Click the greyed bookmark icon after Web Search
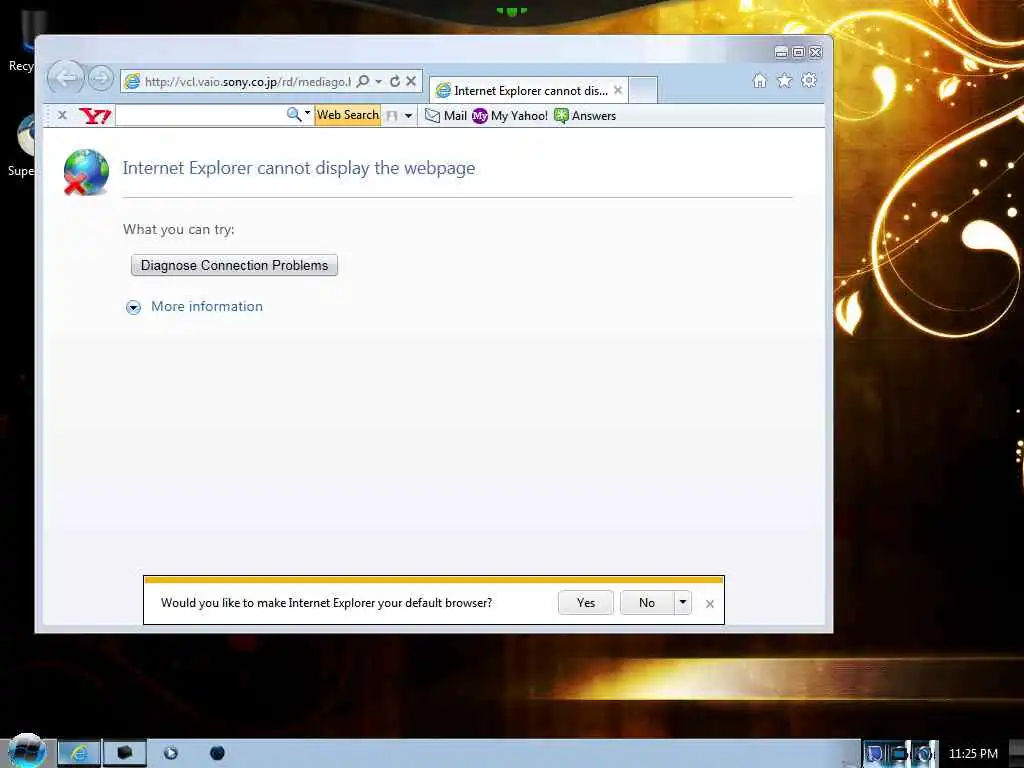 392,116
